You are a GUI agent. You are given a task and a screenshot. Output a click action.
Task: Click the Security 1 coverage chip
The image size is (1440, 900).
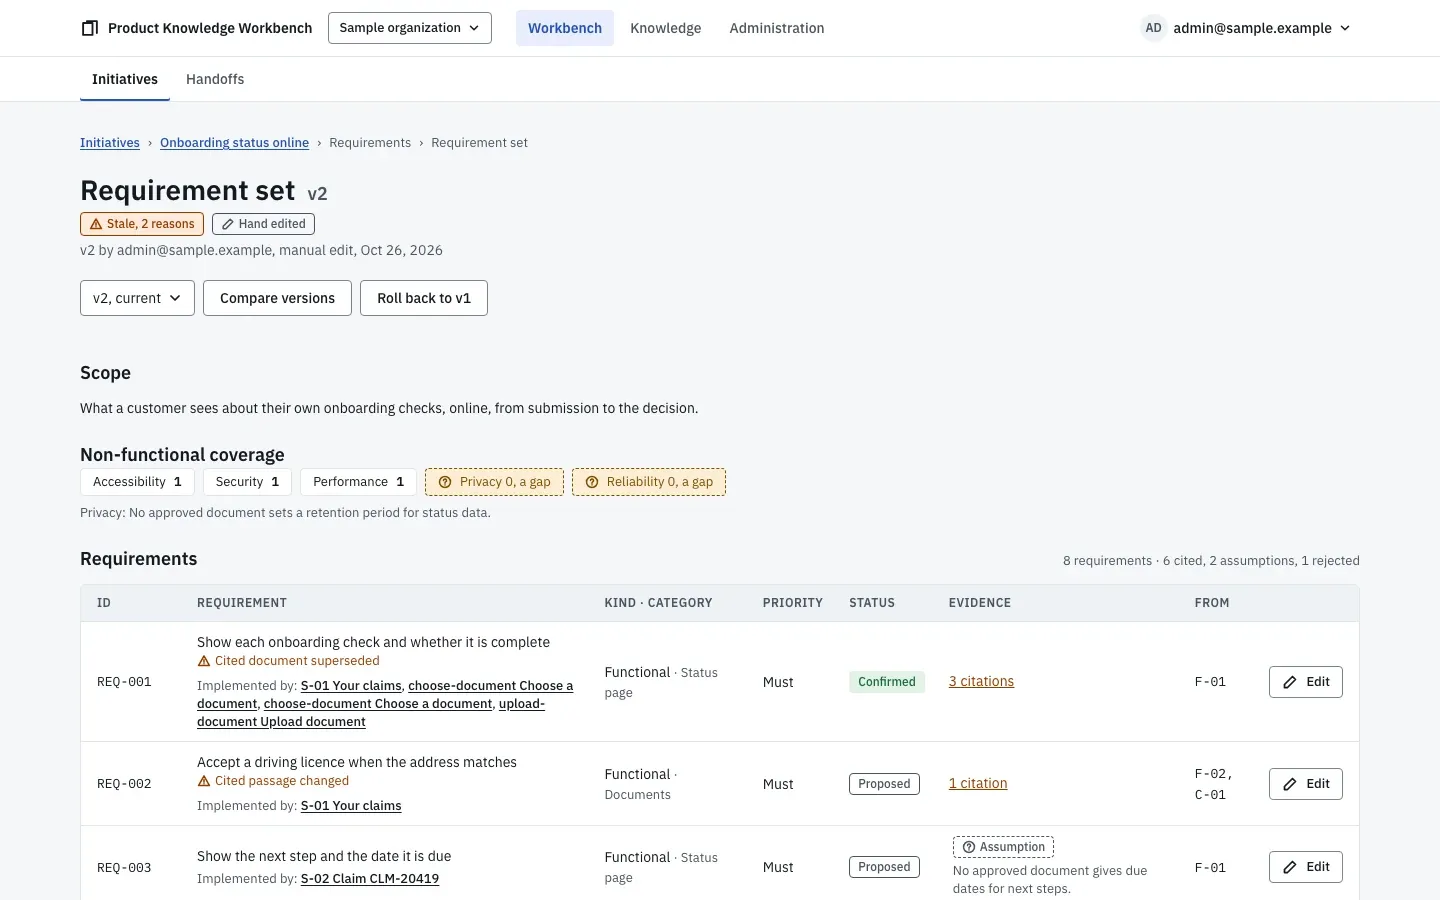click(x=248, y=482)
